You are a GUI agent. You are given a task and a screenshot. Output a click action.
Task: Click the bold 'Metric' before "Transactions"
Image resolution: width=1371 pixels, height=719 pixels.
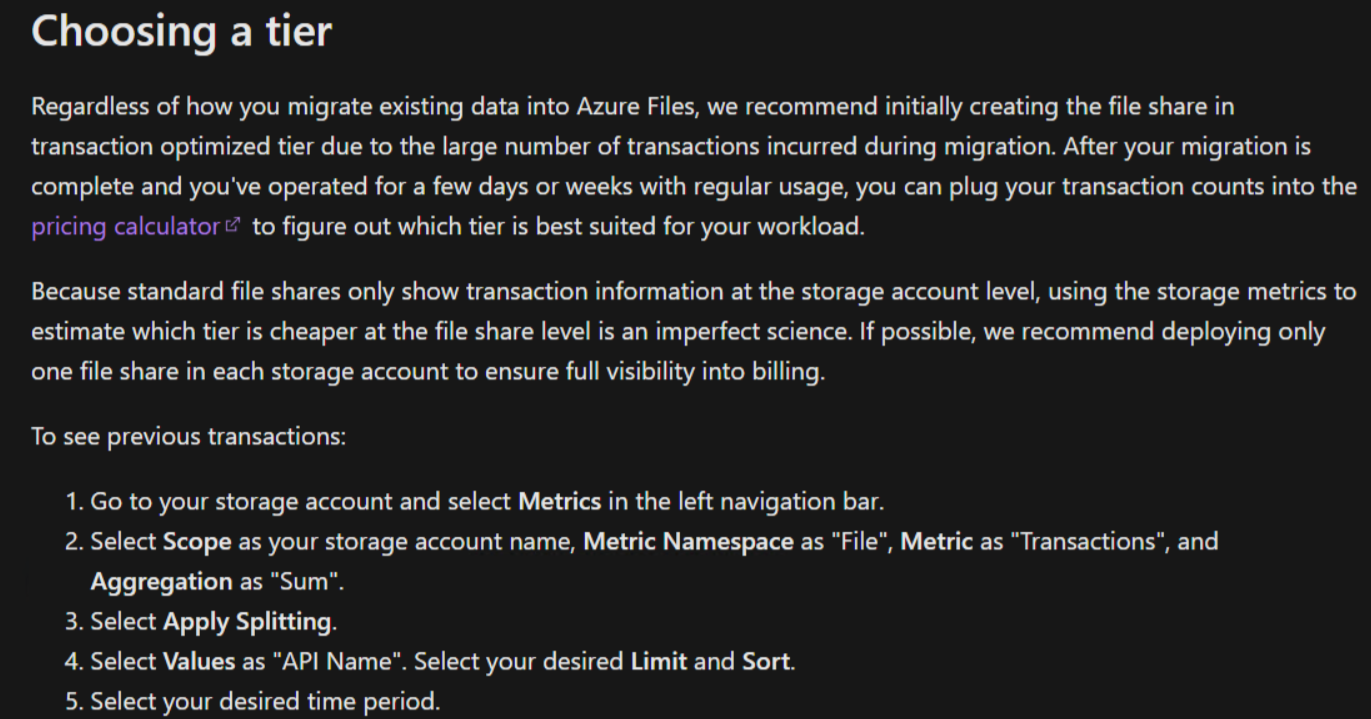click(937, 542)
